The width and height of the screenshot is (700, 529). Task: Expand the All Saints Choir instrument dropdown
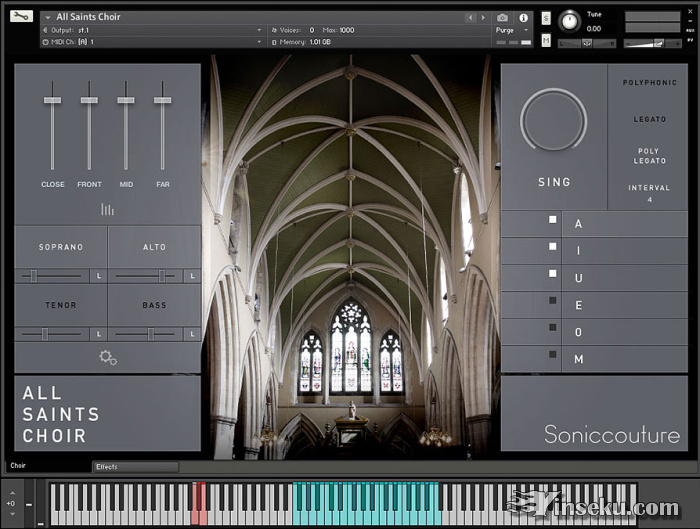pos(46,17)
